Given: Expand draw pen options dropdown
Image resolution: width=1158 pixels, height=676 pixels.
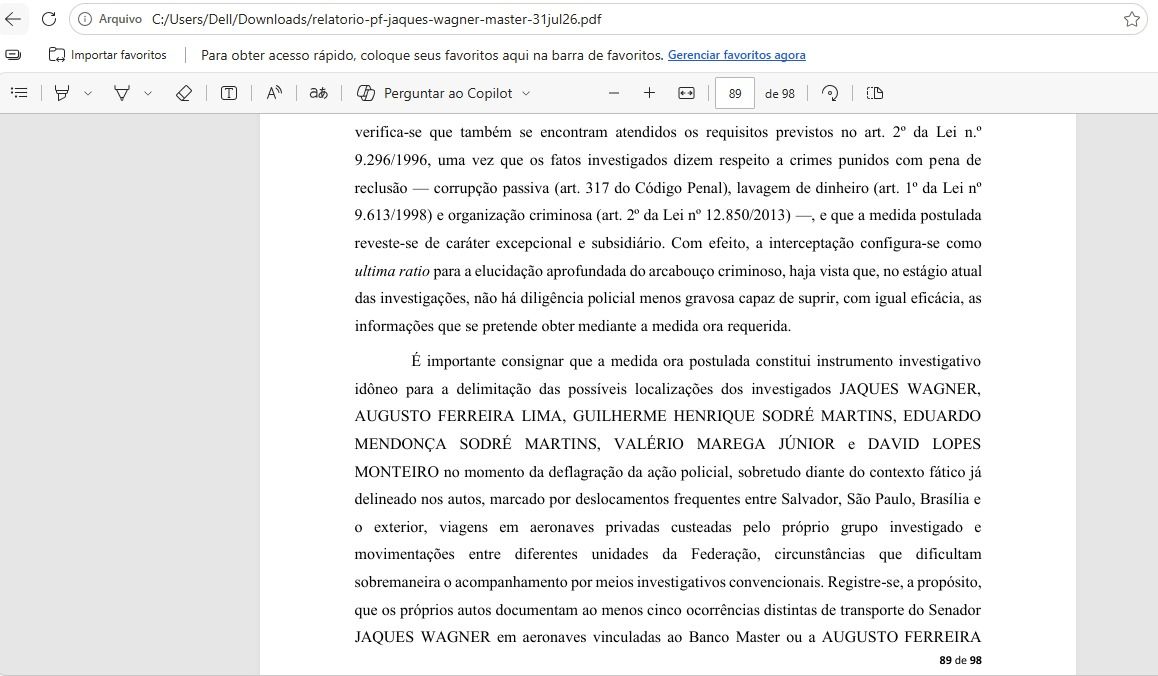Looking at the screenshot, I should click(148, 93).
